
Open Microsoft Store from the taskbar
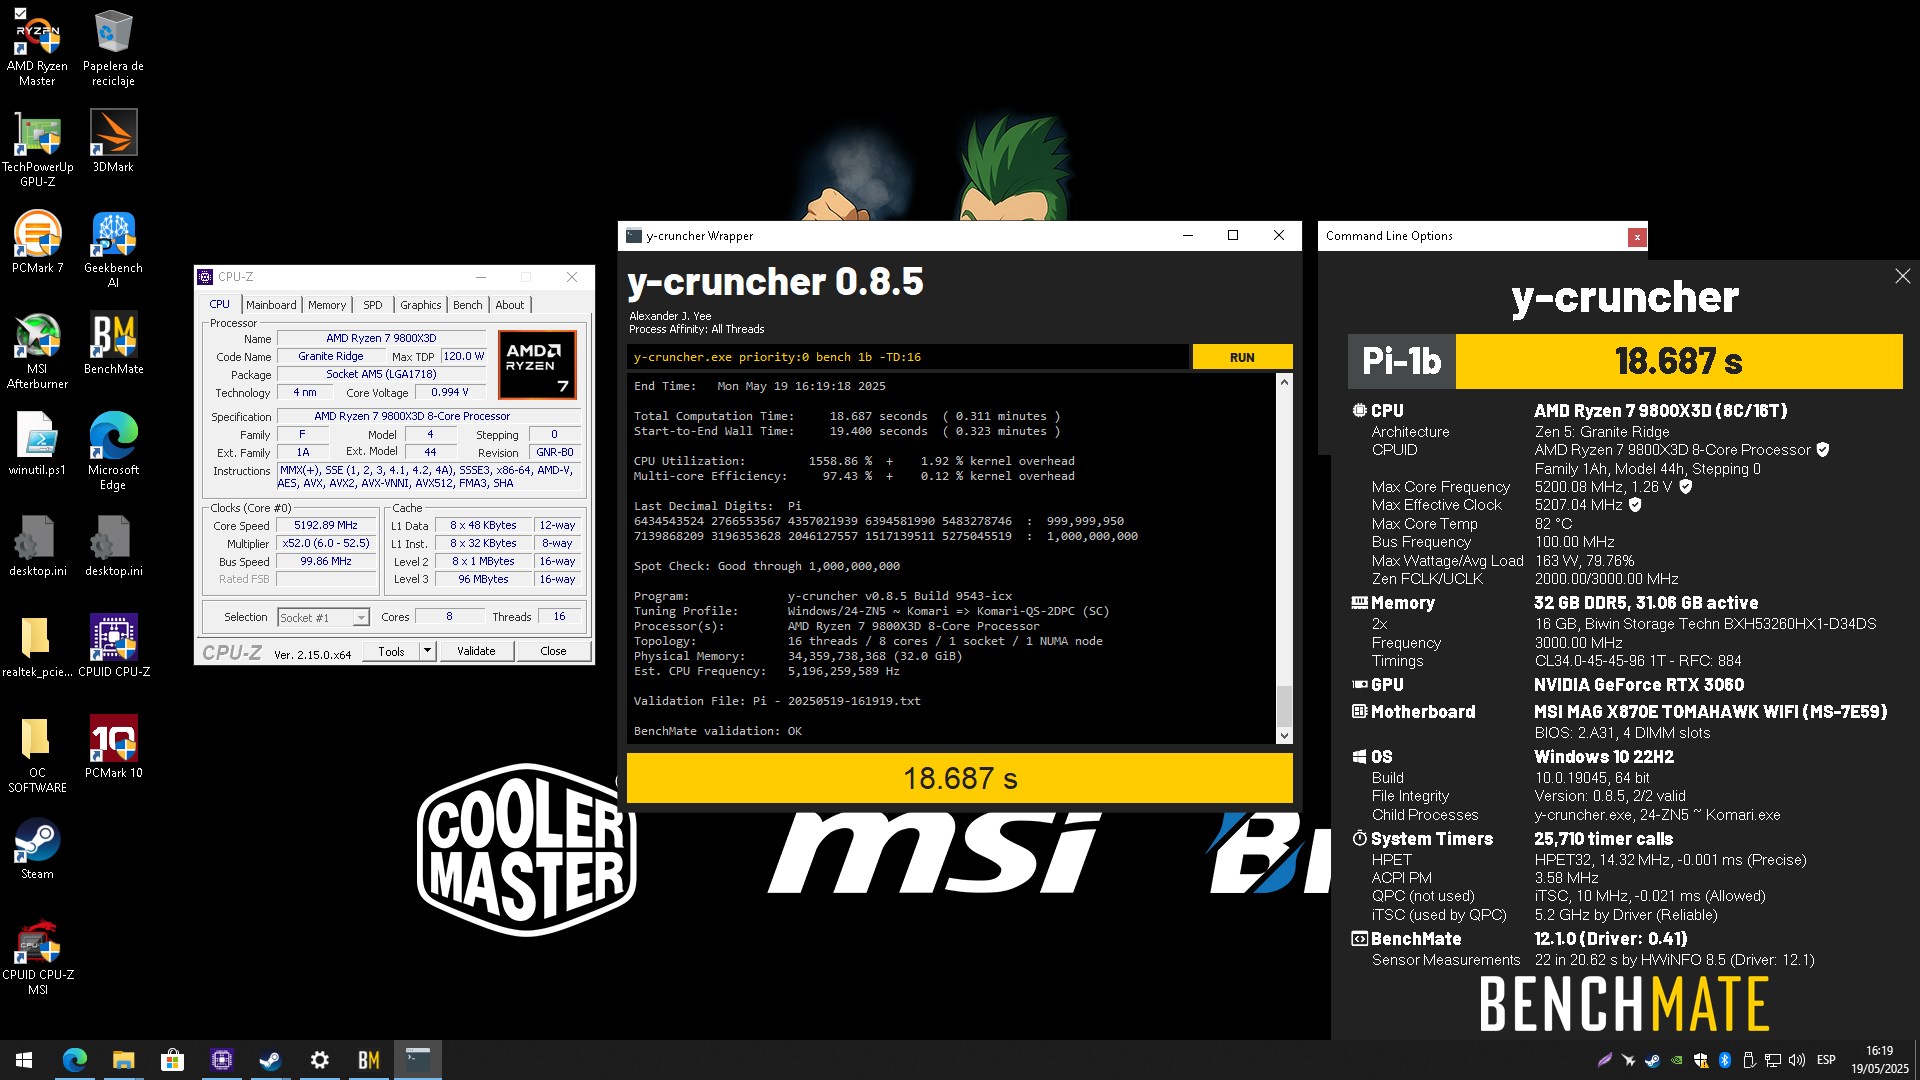172,1060
